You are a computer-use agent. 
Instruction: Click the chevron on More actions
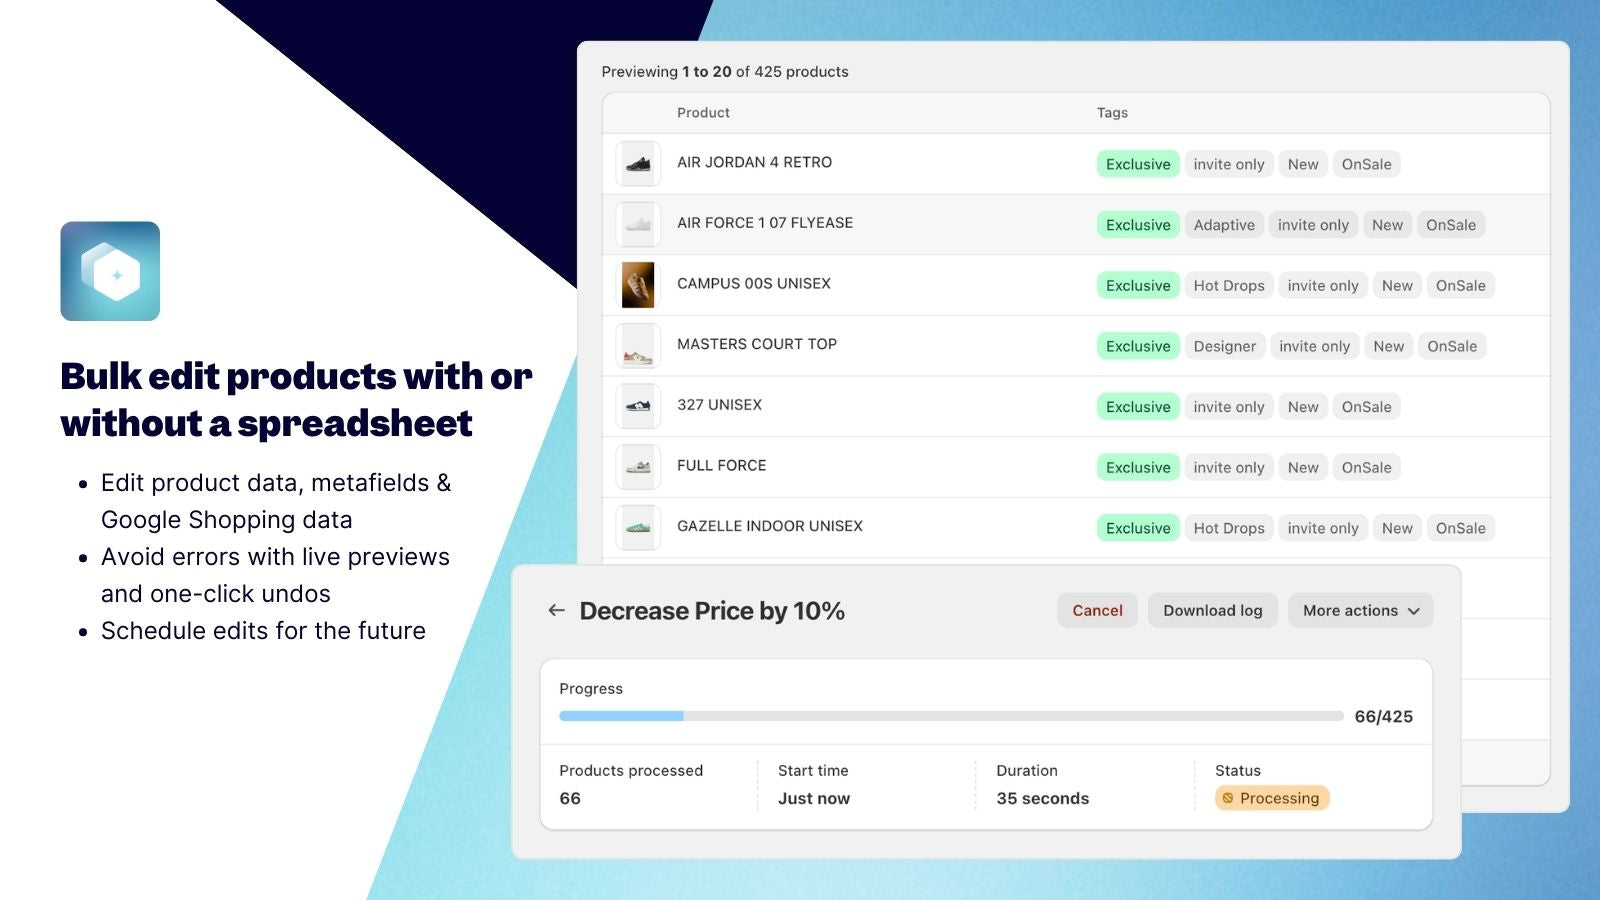(x=1414, y=611)
